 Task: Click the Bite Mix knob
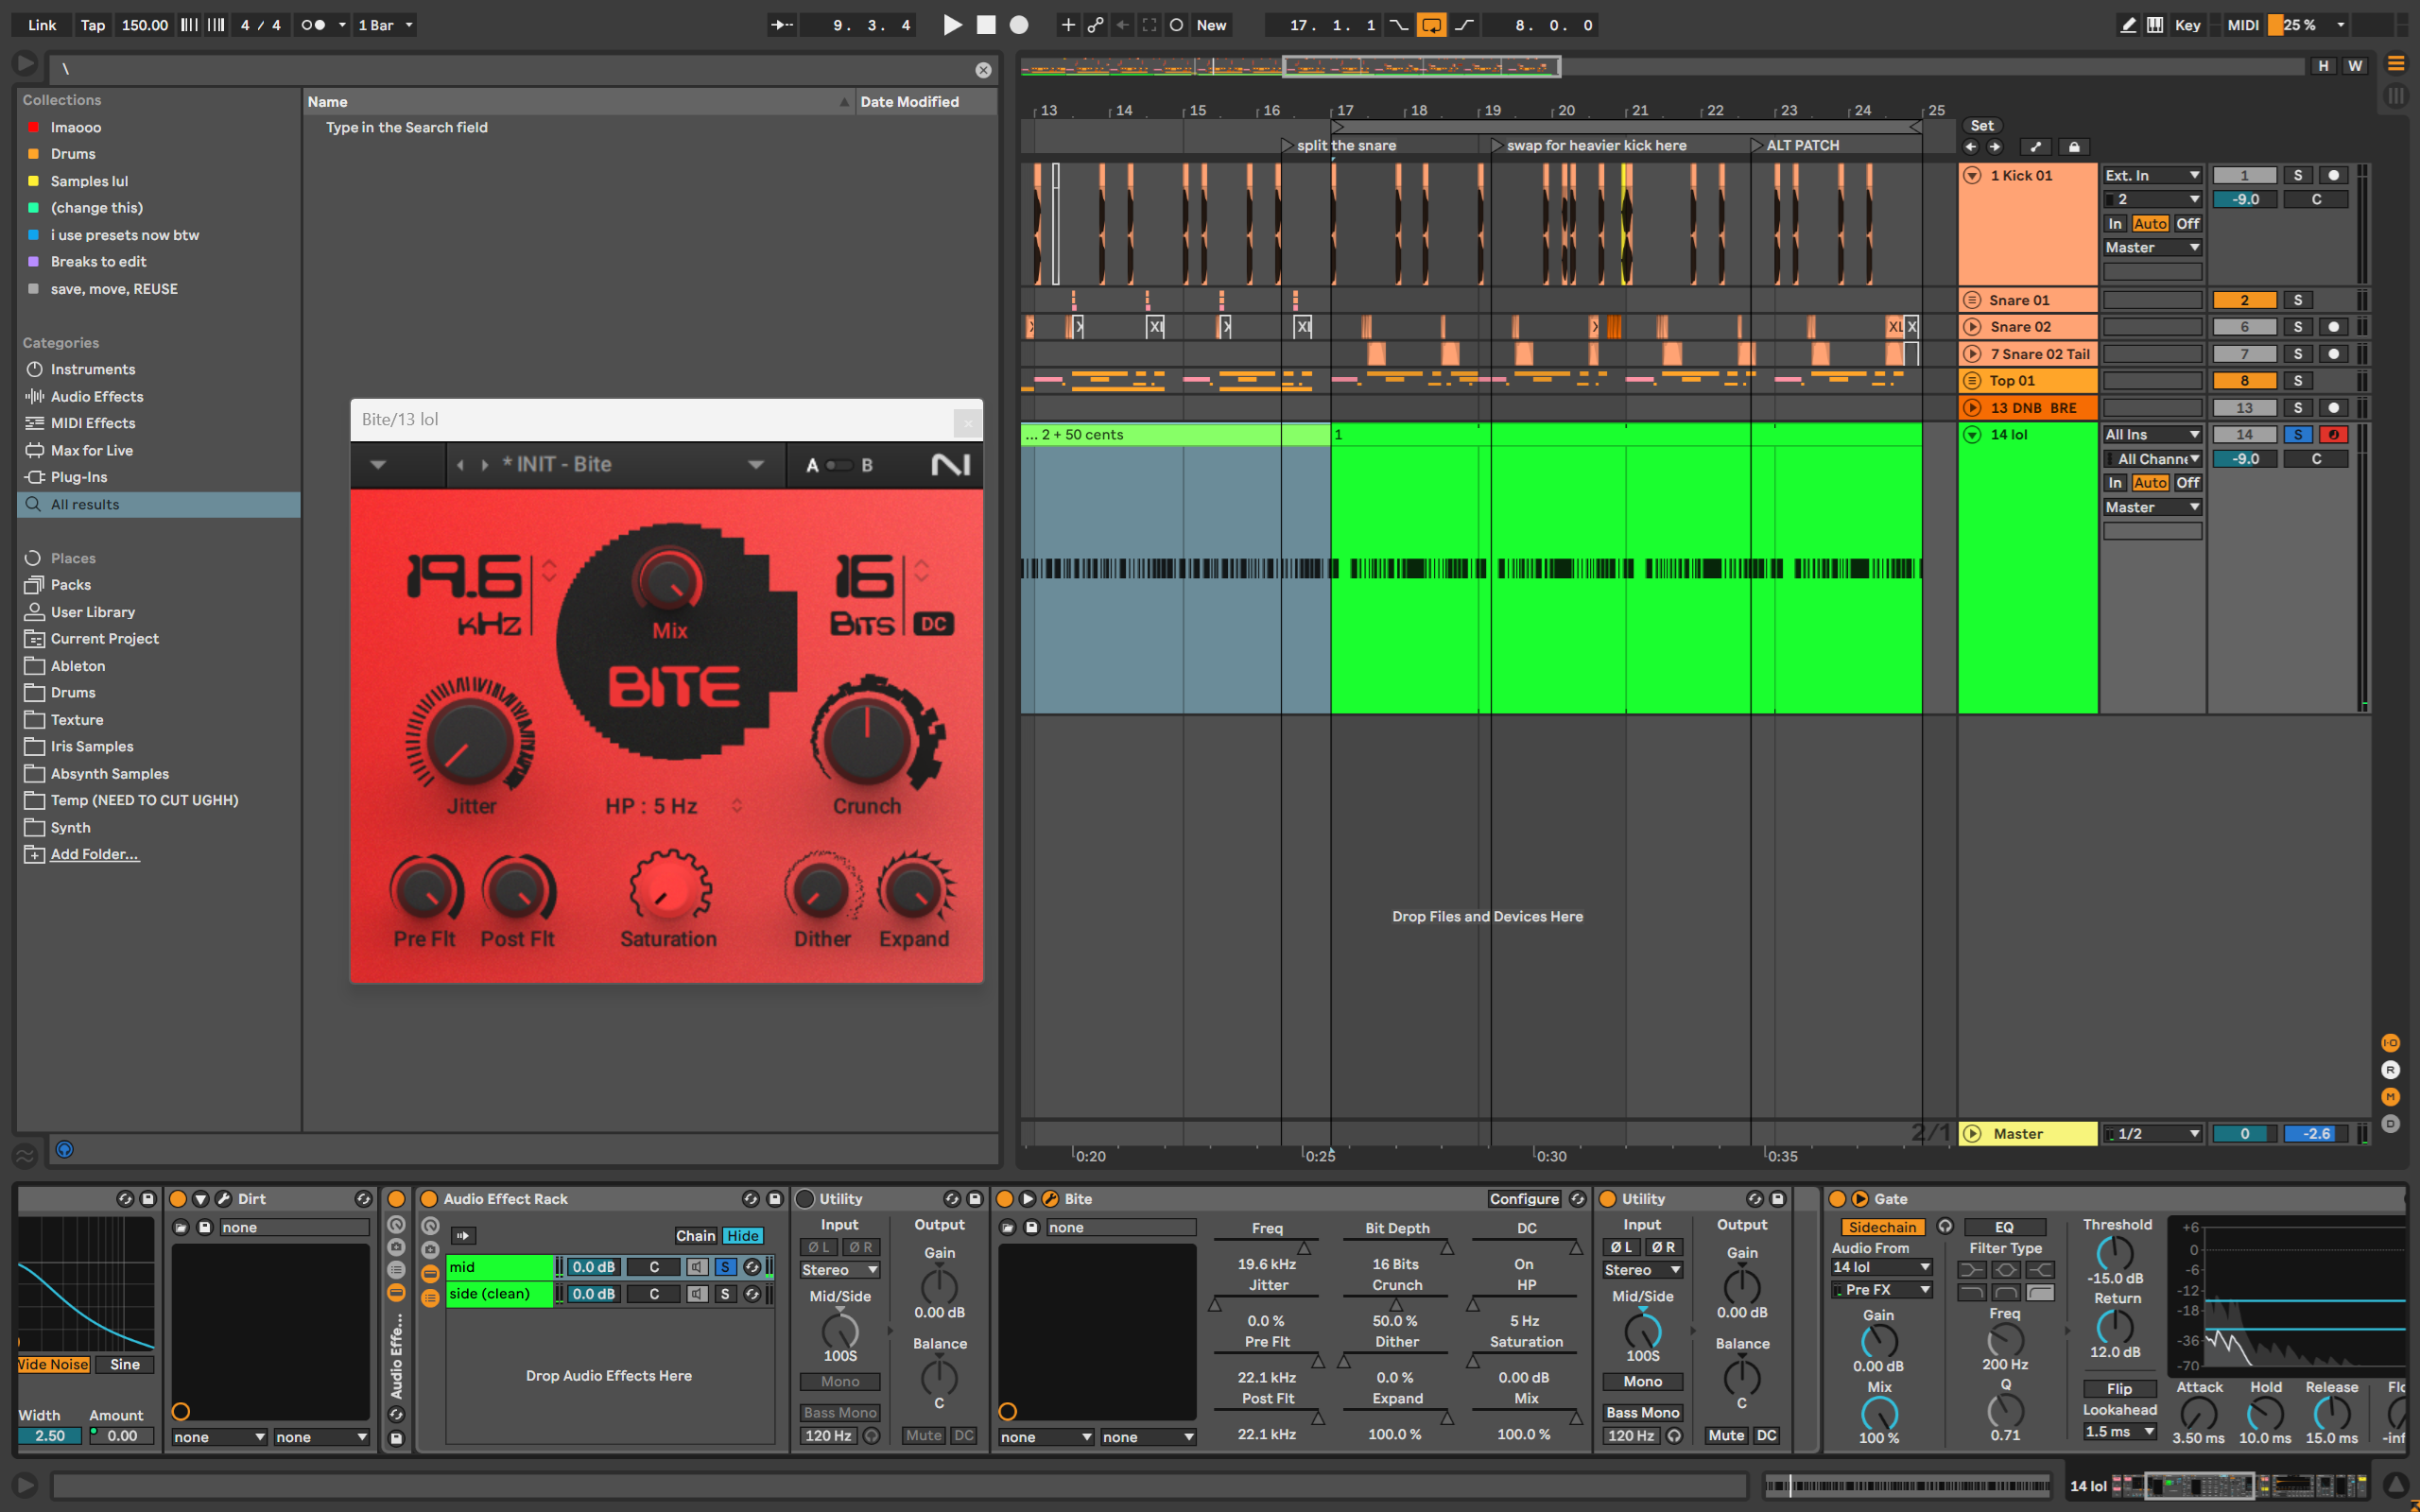(x=668, y=581)
